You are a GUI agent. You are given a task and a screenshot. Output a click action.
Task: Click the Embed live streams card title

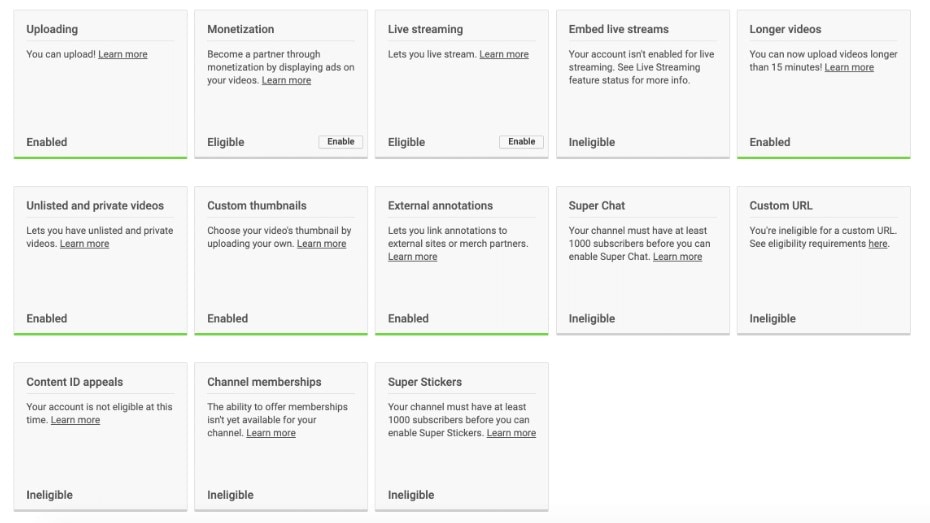tap(618, 29)
